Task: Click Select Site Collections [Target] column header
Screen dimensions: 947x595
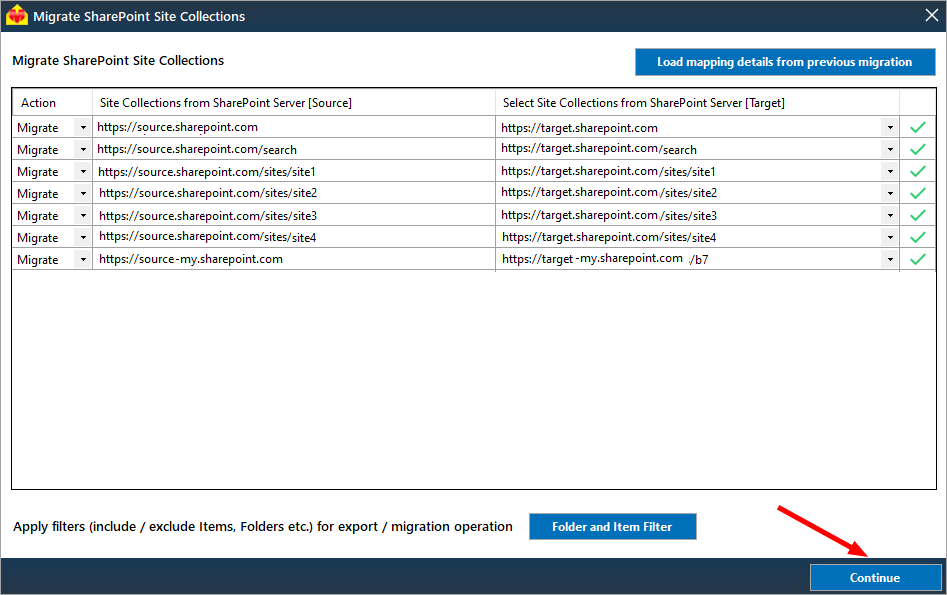Action: 697,103
